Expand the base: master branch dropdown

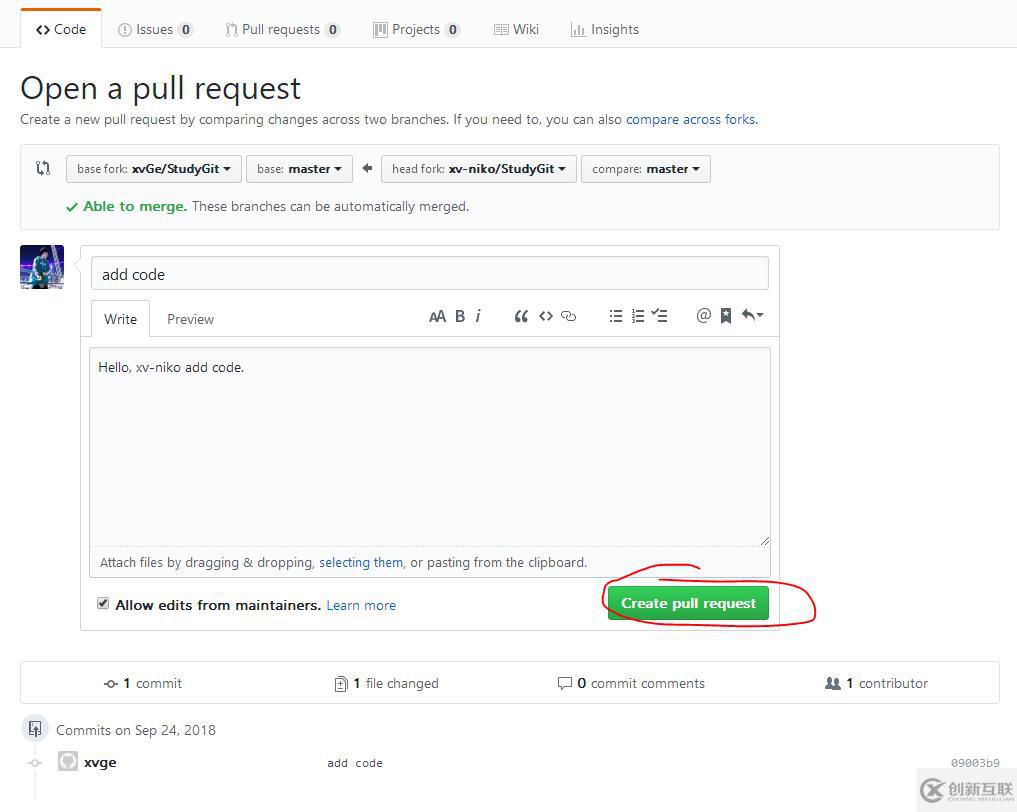tap(299, 169)
